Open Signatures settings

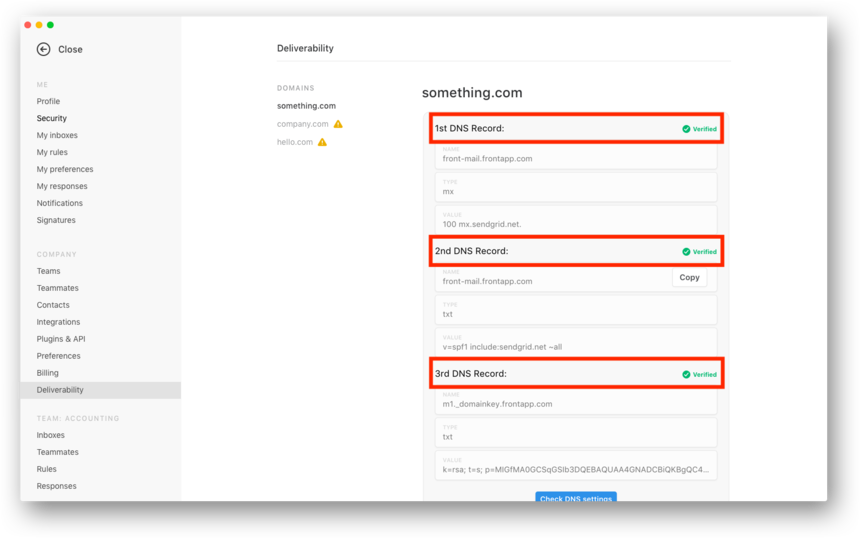point(56,220)
